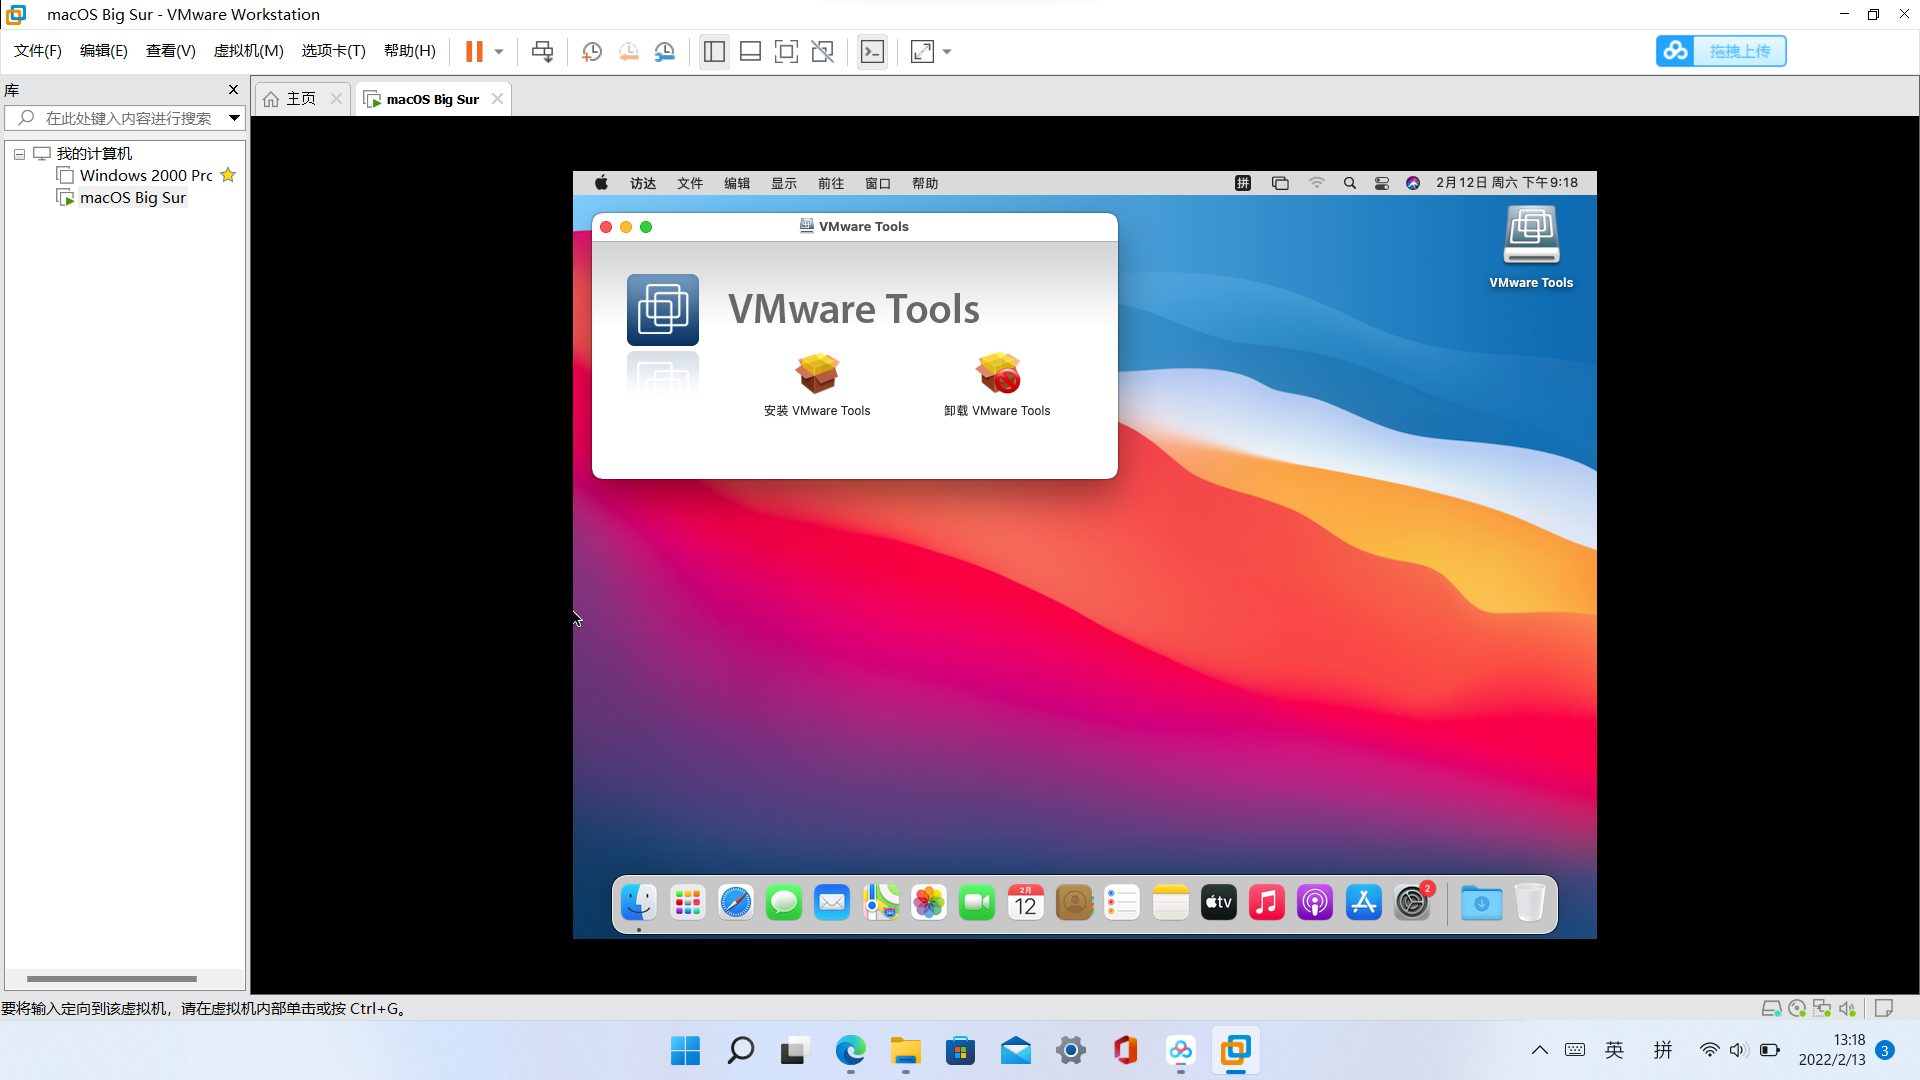
Task: Select Windows 2000 Pro in library
Action: coord(146,175)
